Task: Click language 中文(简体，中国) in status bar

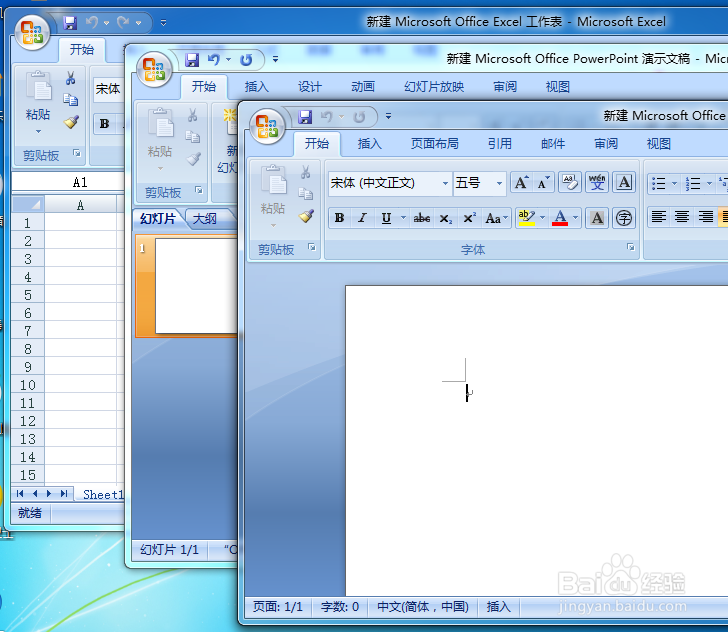Action: (423, 606)
